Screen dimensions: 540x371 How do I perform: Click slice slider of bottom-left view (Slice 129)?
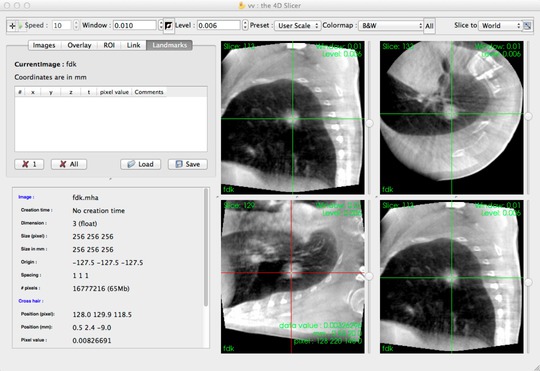click(369, 277)
